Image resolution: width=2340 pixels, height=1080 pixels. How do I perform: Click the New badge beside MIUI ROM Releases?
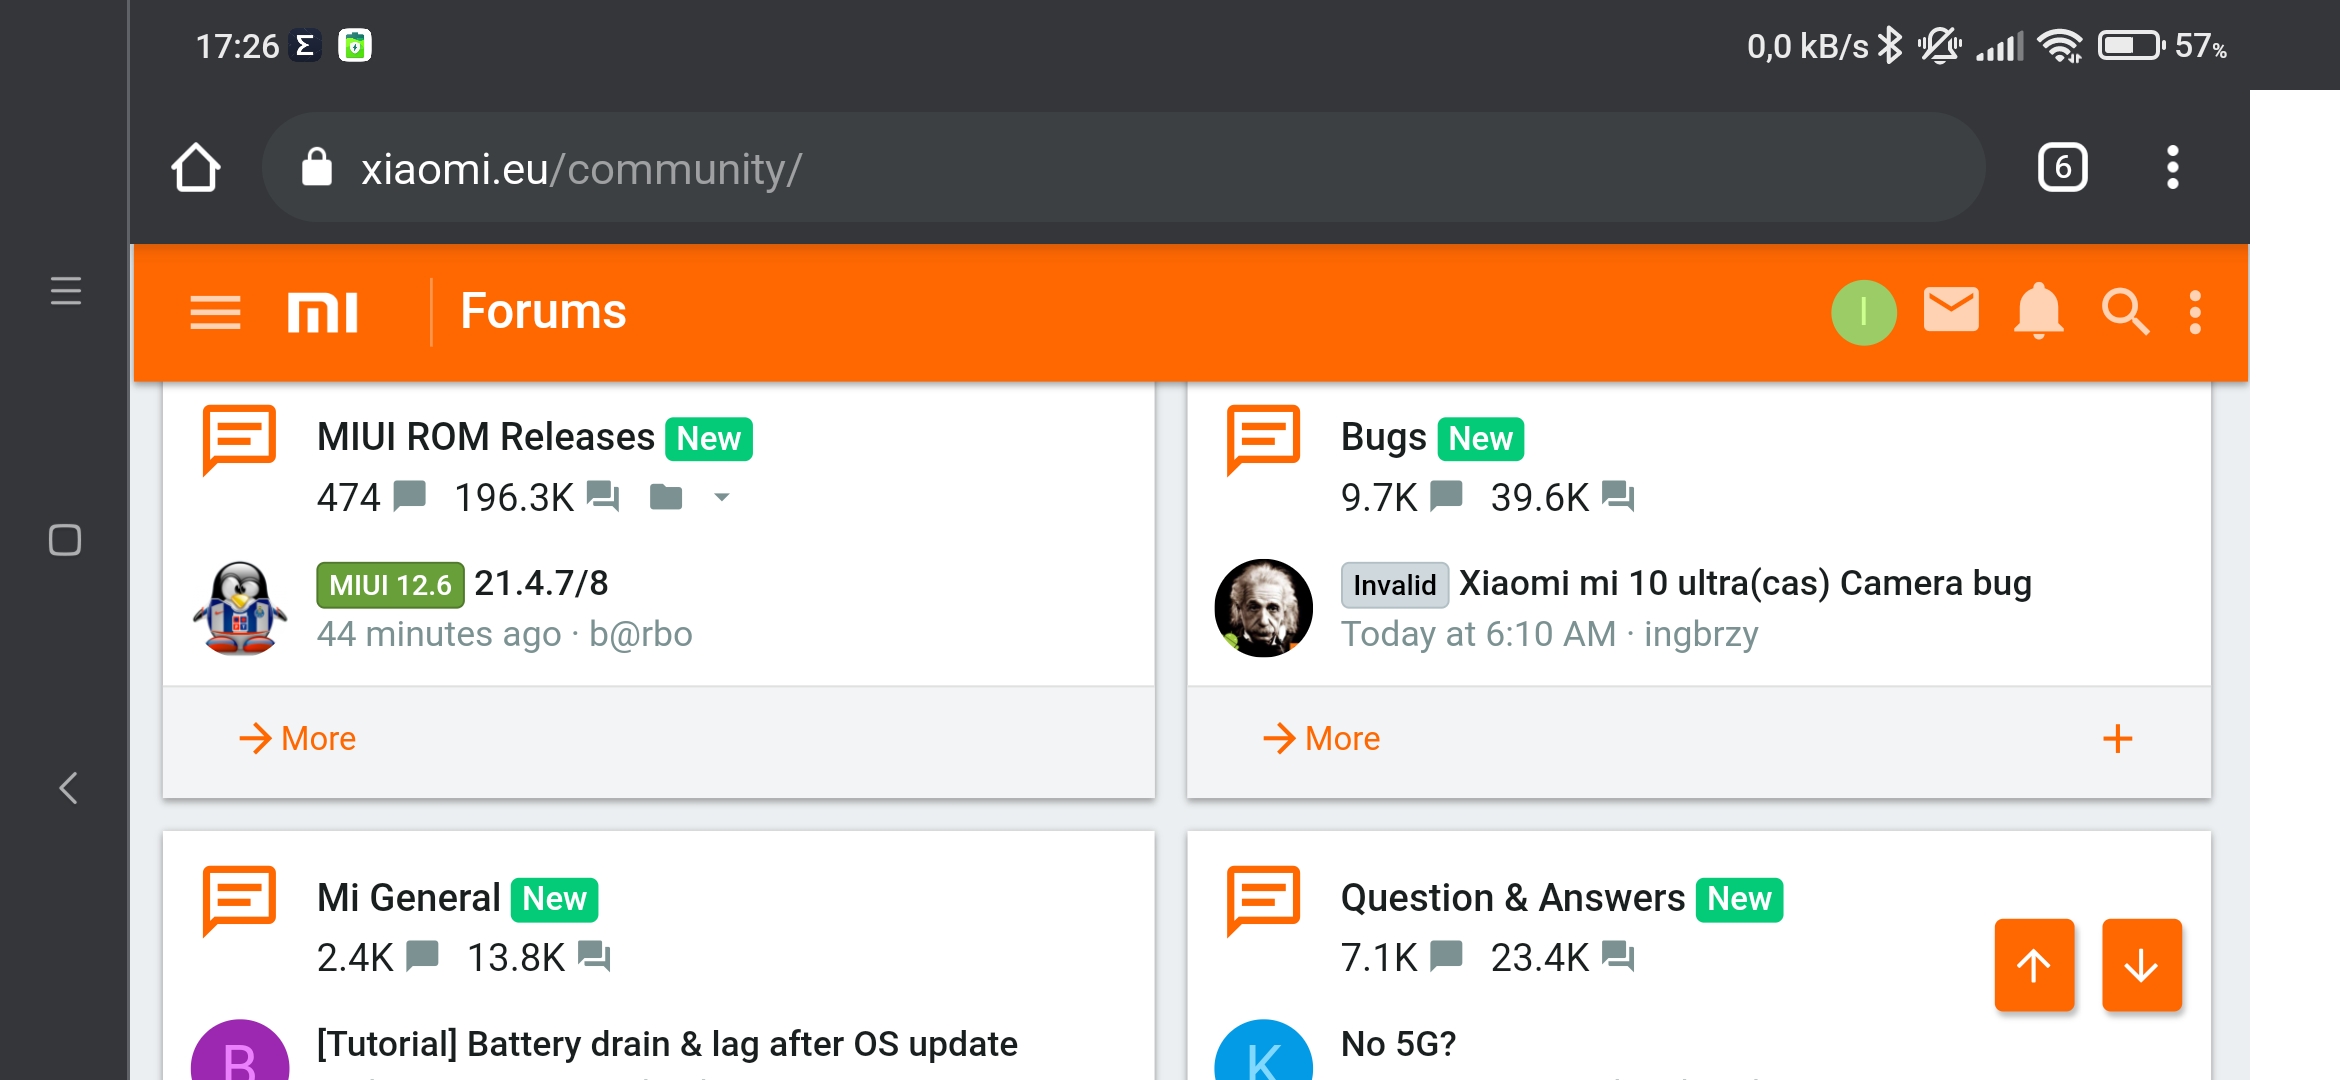709,439
